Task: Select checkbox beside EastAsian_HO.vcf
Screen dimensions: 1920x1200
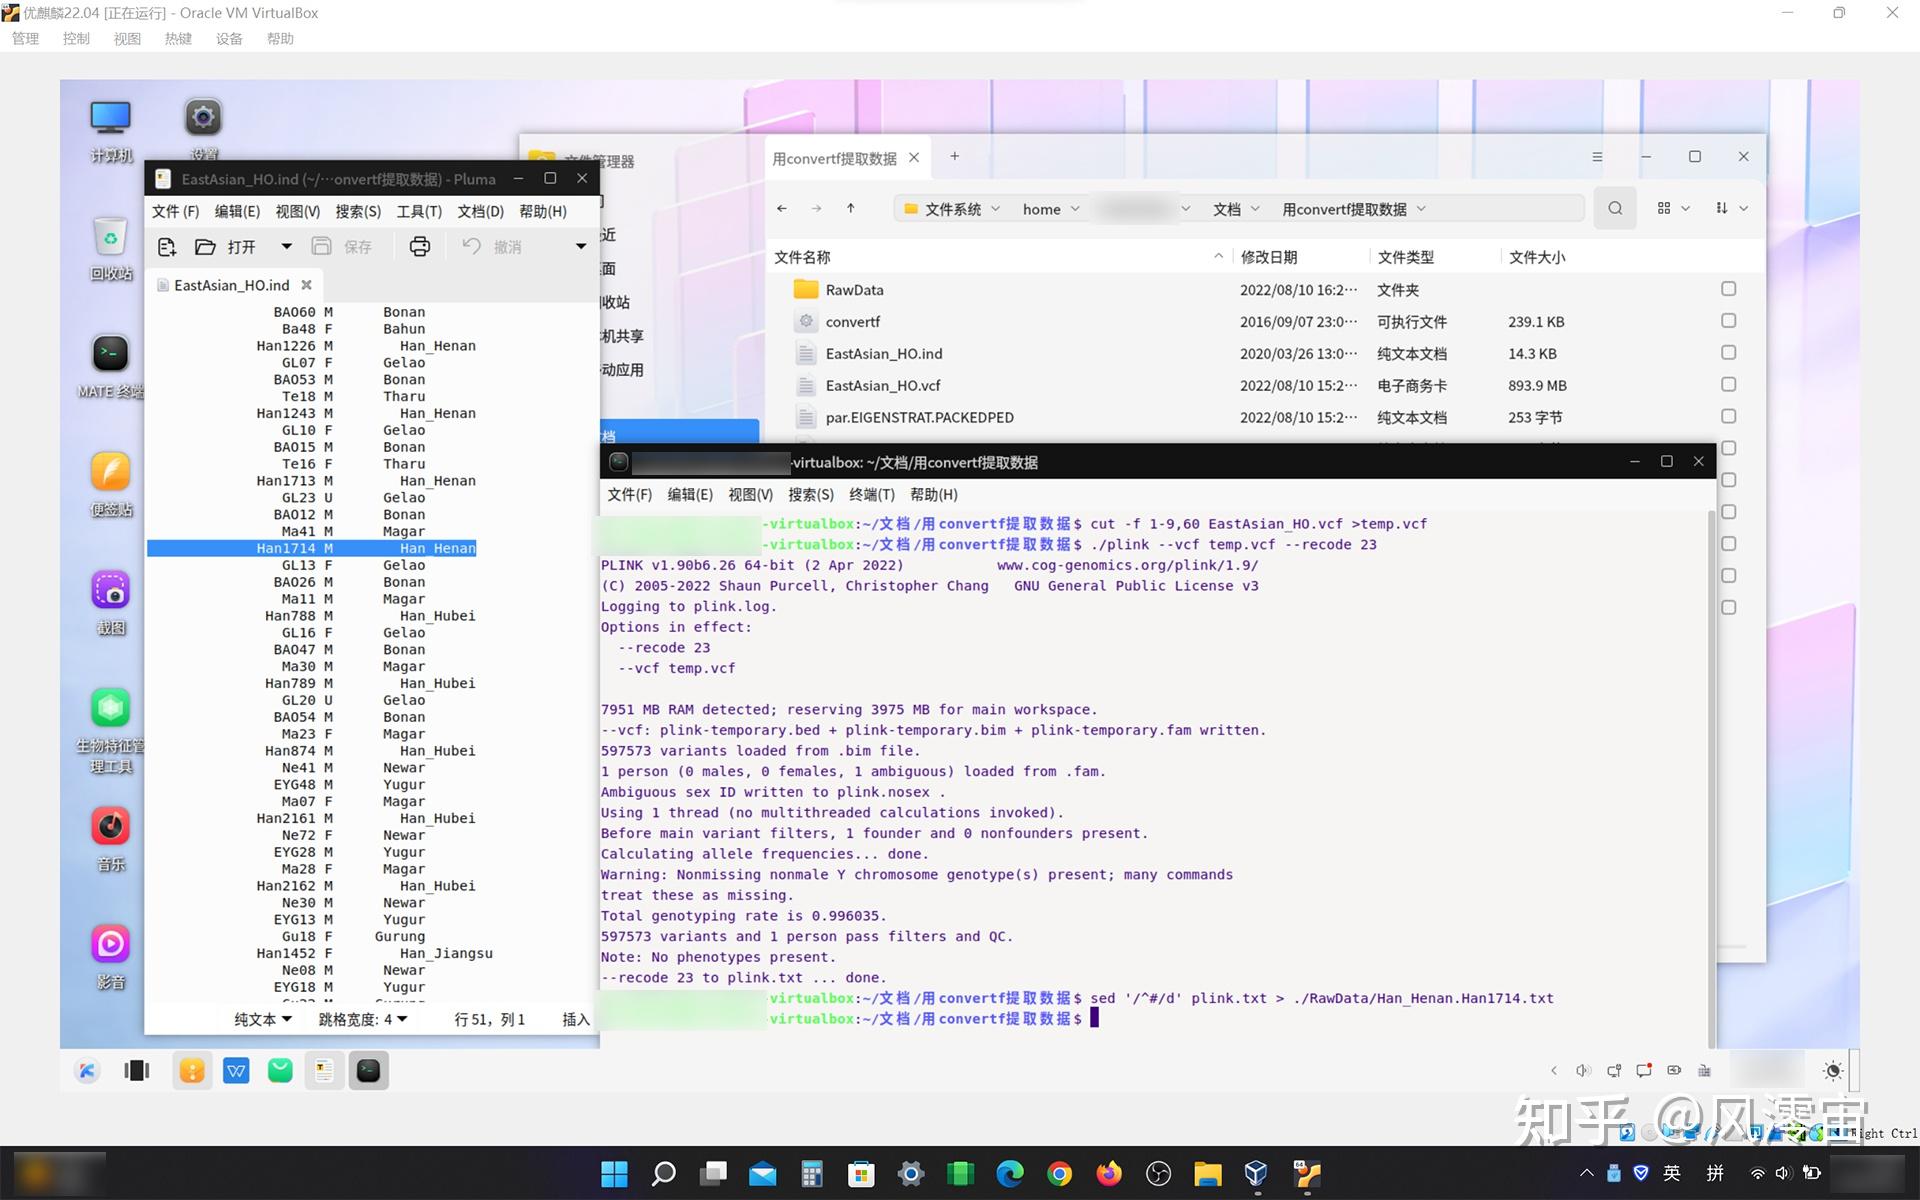Action: point(1728,385)
